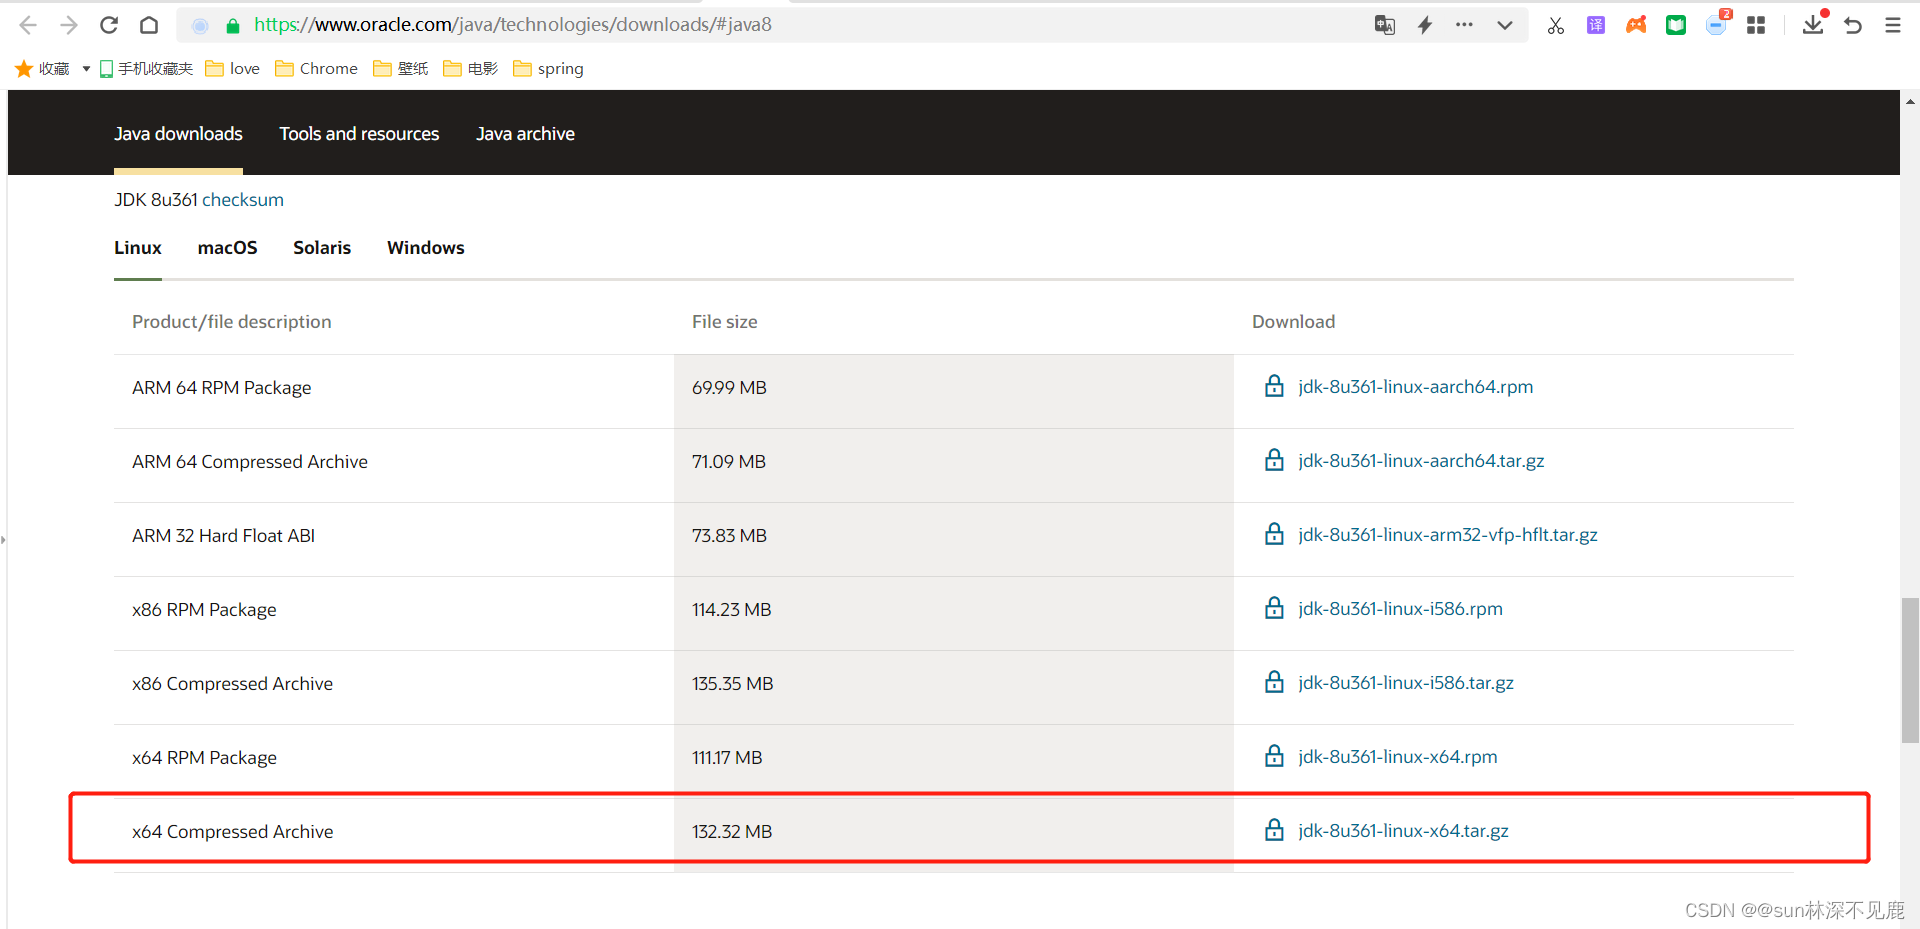
Task: Open the spring bookmark folder
Action: click(x=548, y=68)
